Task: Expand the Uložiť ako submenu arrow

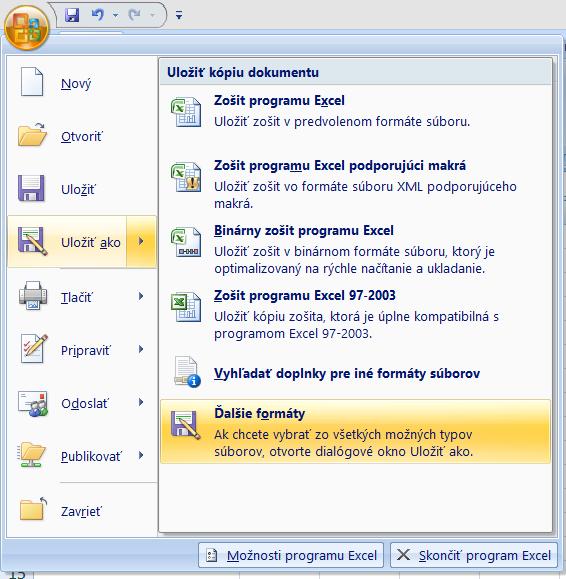Action: coord(141,241)
